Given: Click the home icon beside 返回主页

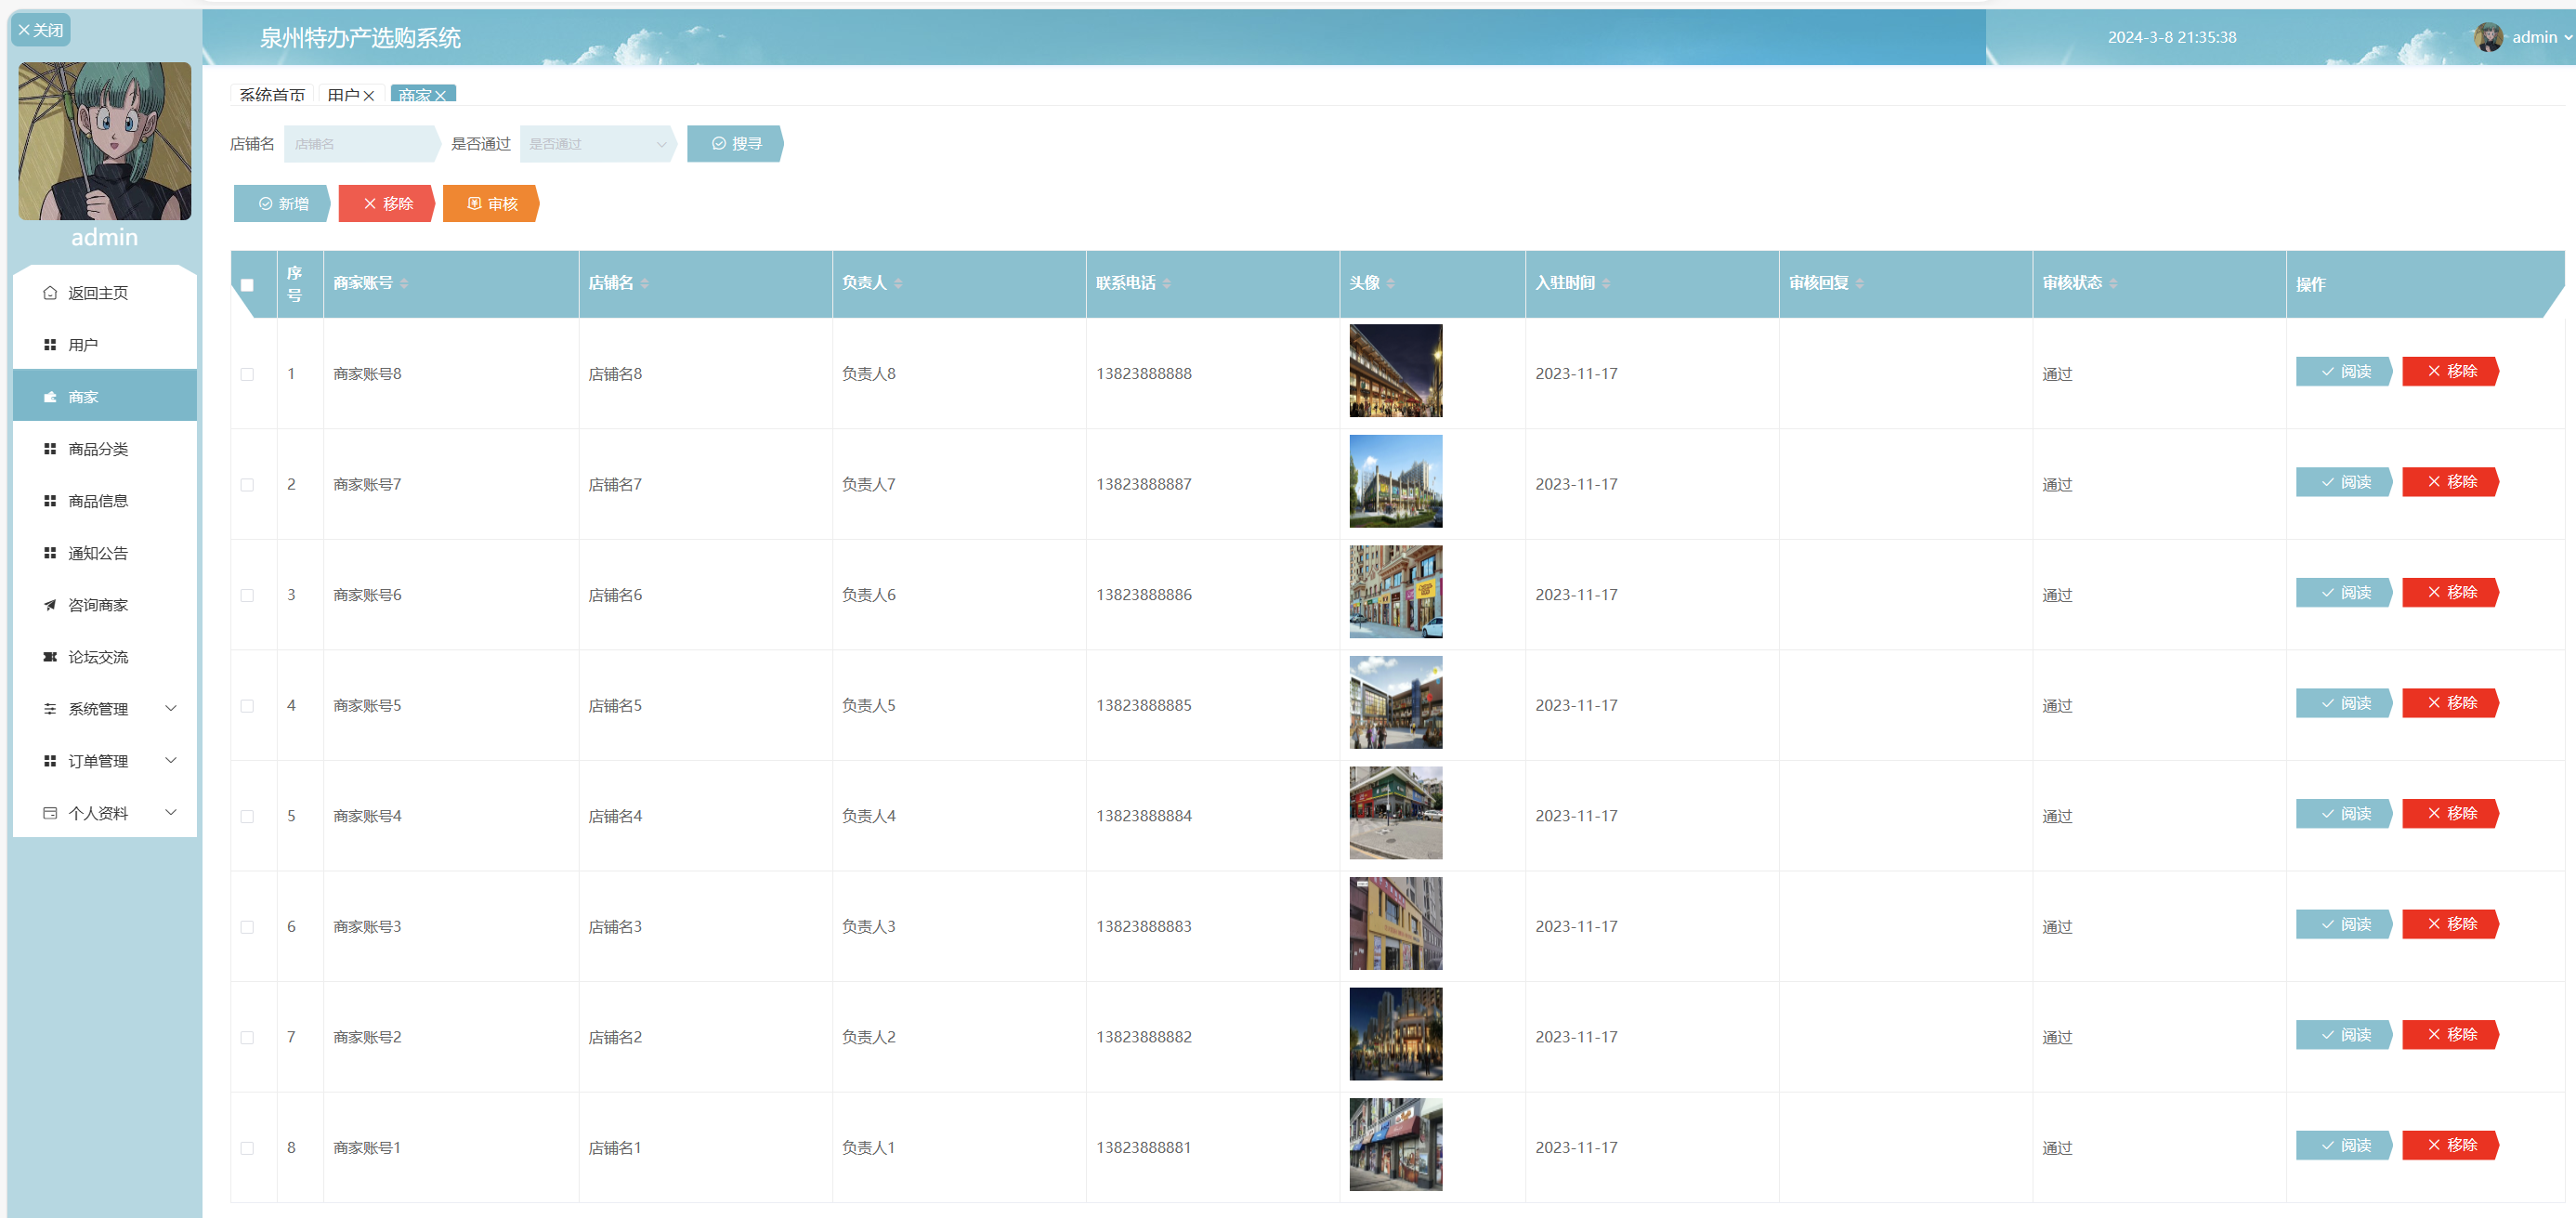Looking at the screenshot, I should [x=50, y=293].
